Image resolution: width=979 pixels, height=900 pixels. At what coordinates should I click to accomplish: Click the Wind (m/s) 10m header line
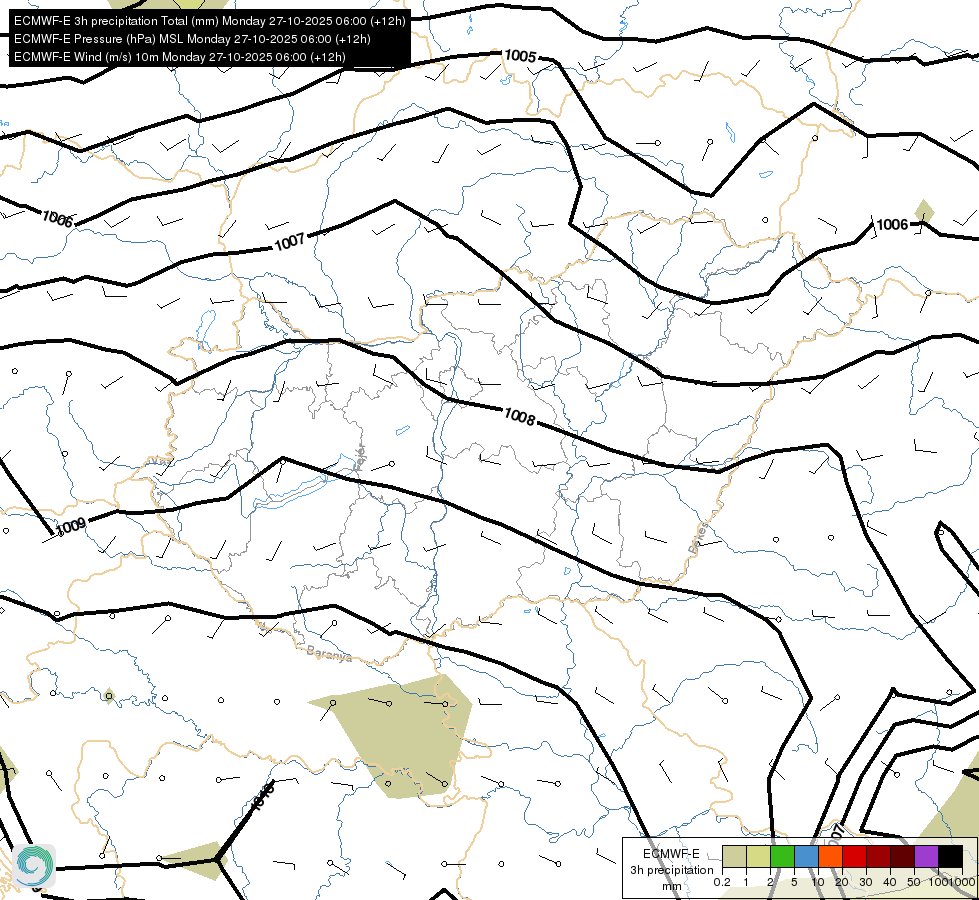click(x=180, y=57)
